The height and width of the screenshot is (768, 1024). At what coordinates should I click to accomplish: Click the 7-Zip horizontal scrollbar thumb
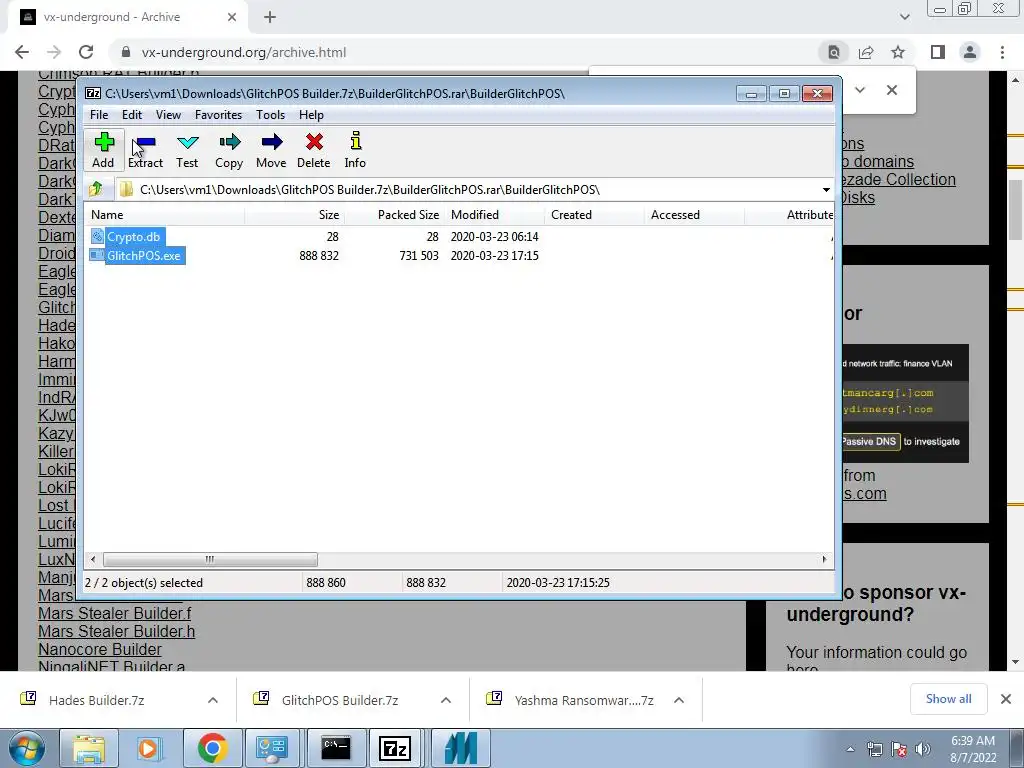(x=210, y=560)
